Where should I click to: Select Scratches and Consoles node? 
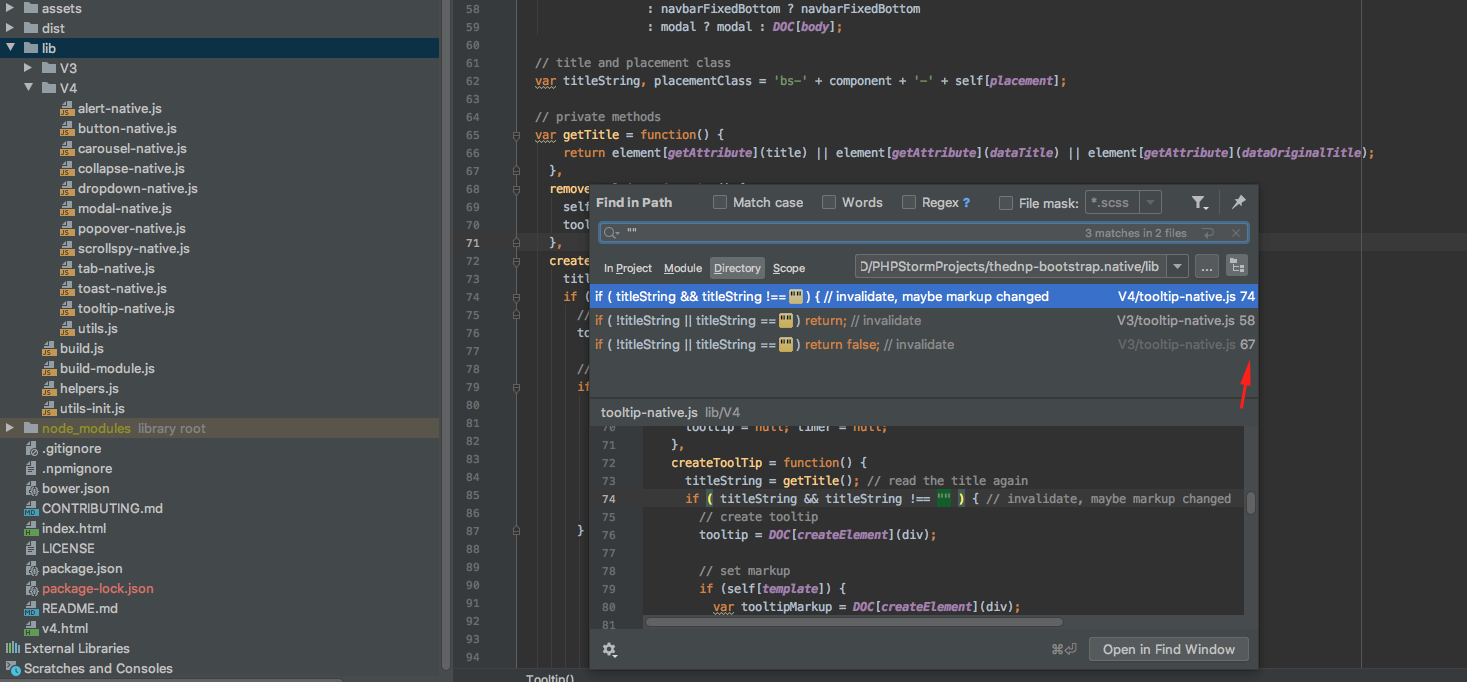coord(98,668)
